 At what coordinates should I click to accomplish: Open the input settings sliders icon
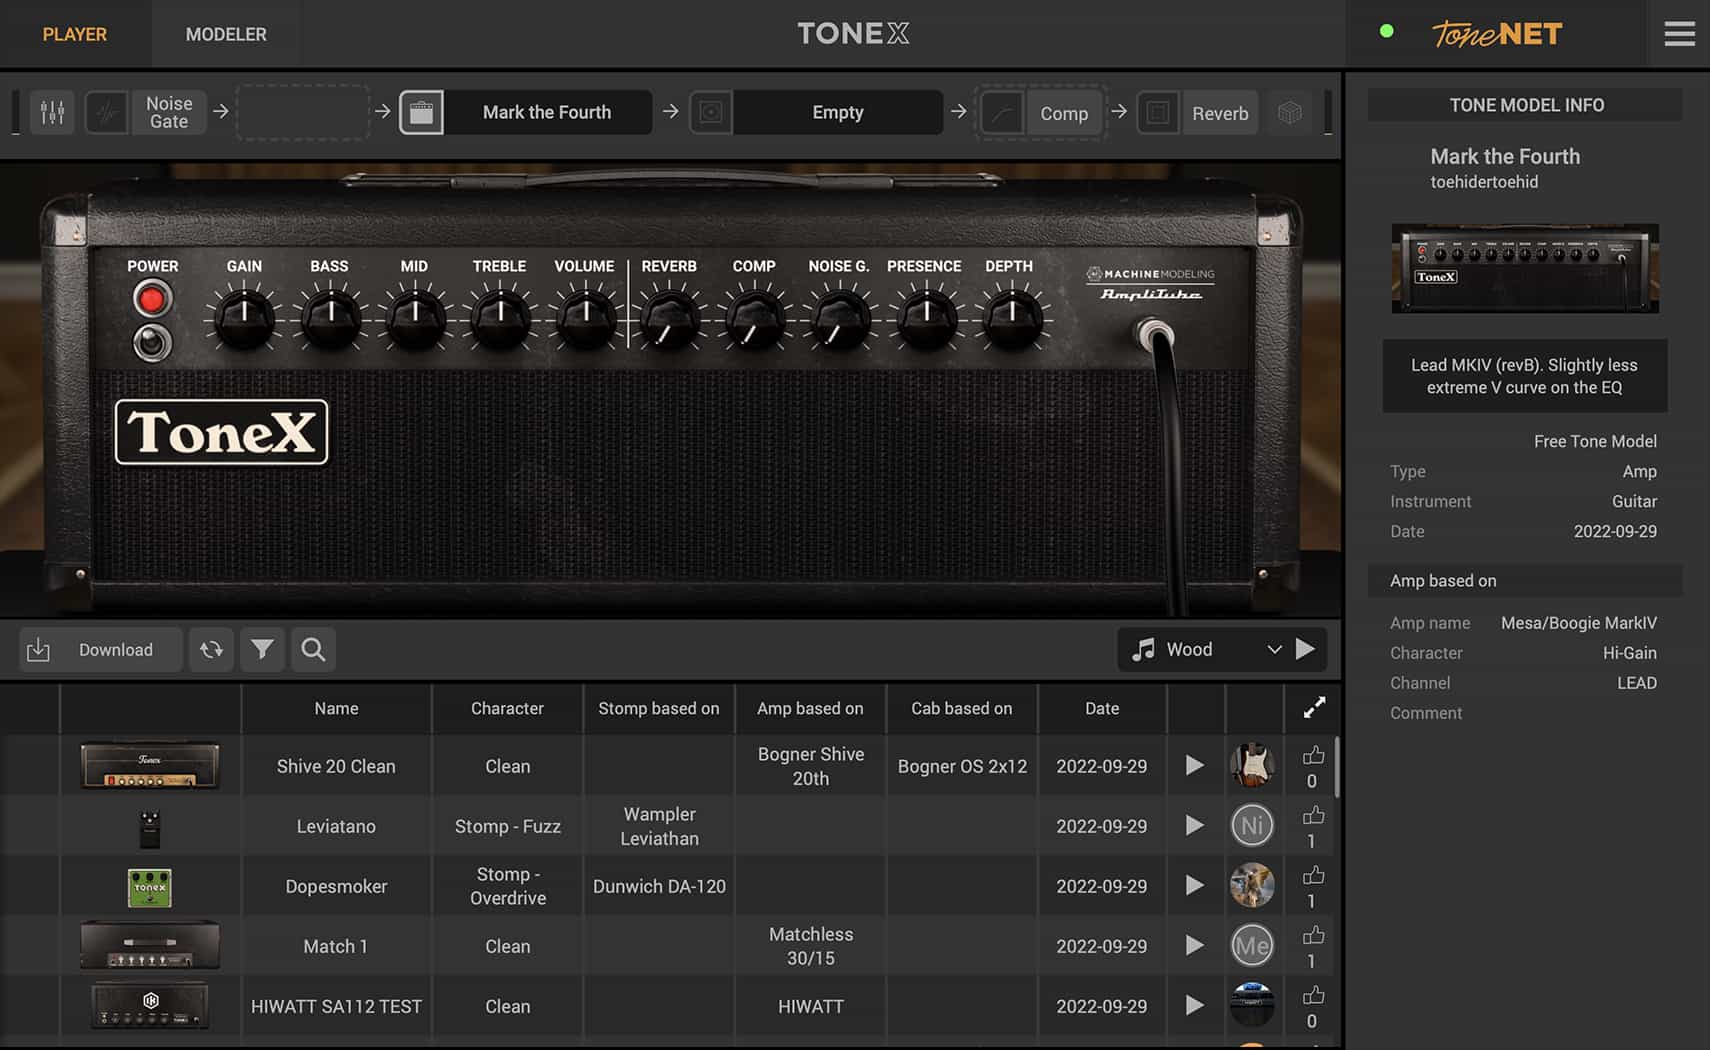tap(52, 112)
